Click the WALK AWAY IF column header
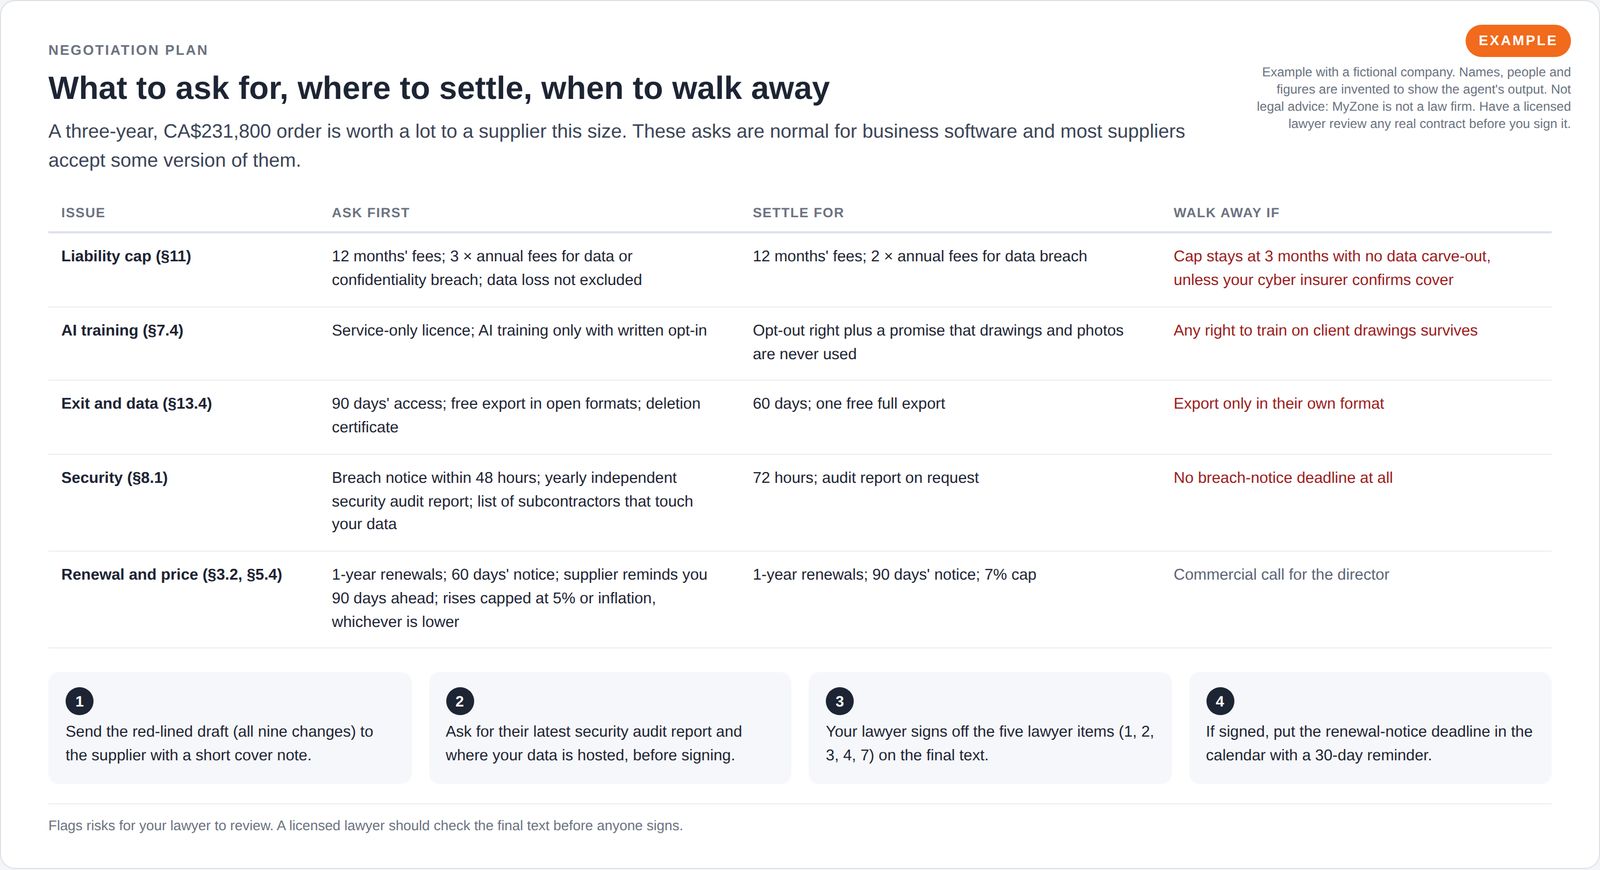 (1226, 213)
